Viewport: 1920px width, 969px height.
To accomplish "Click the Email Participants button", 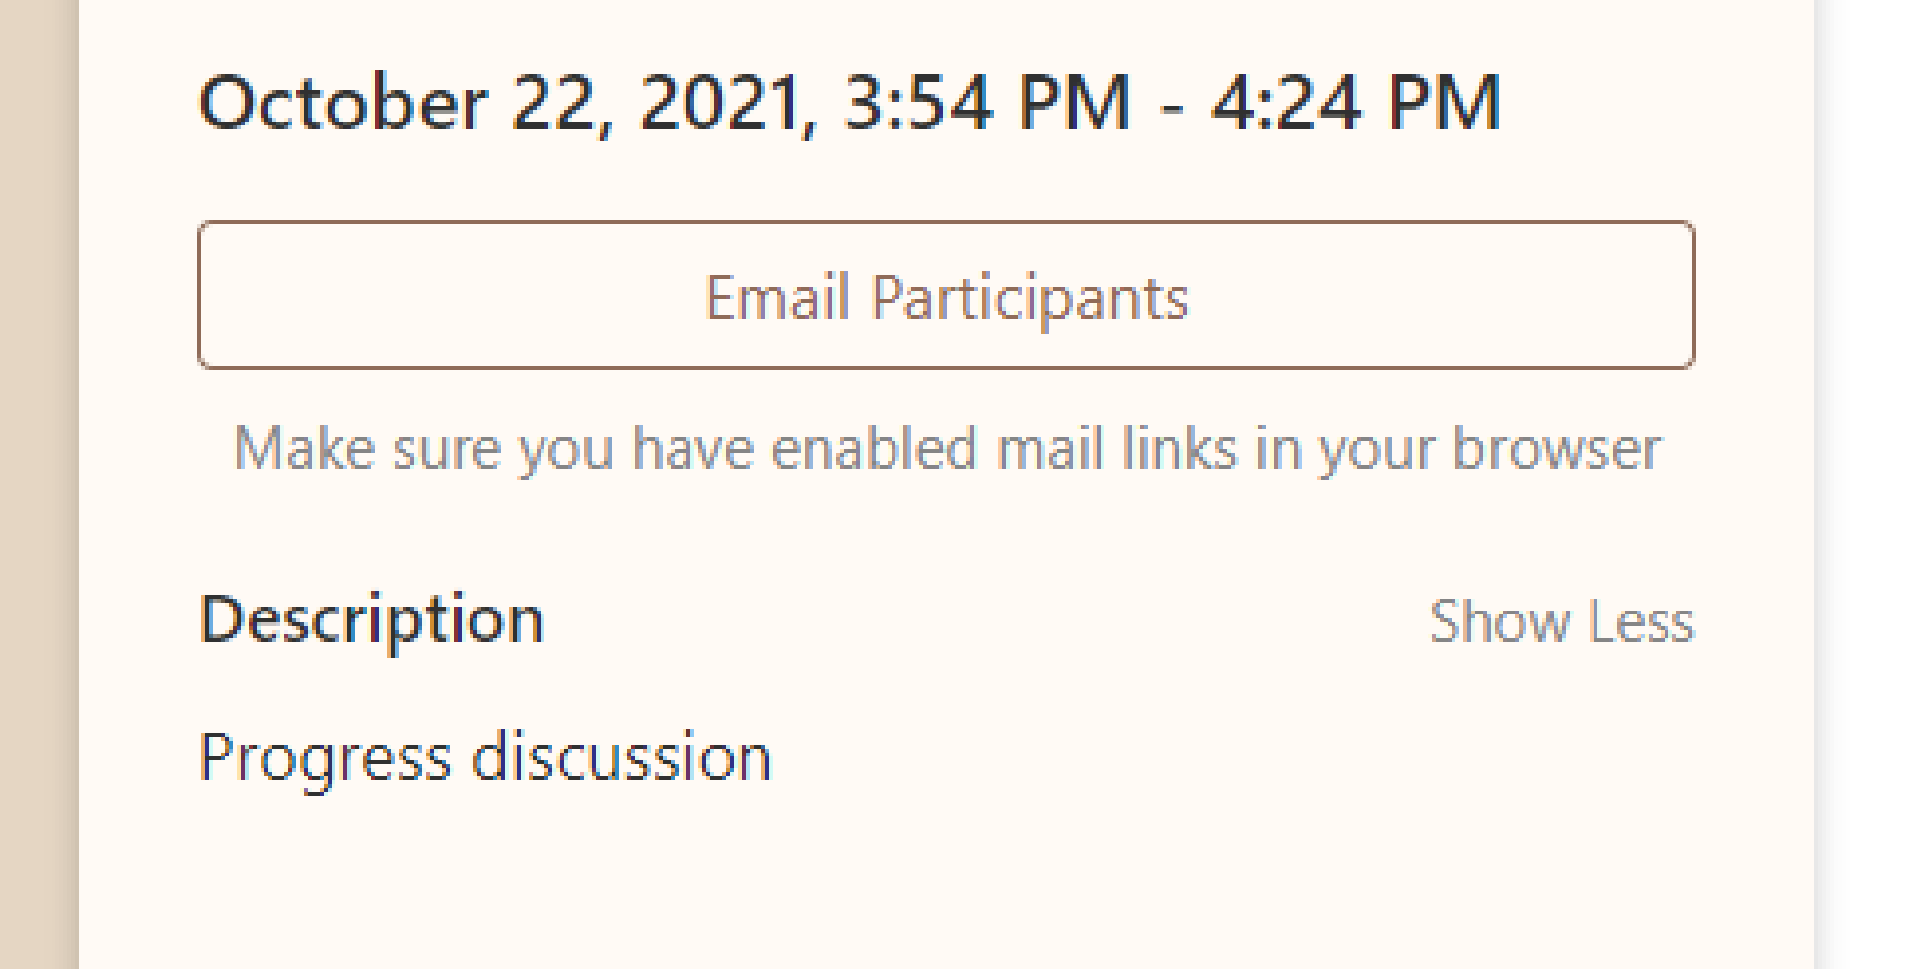I will (946, 295).
